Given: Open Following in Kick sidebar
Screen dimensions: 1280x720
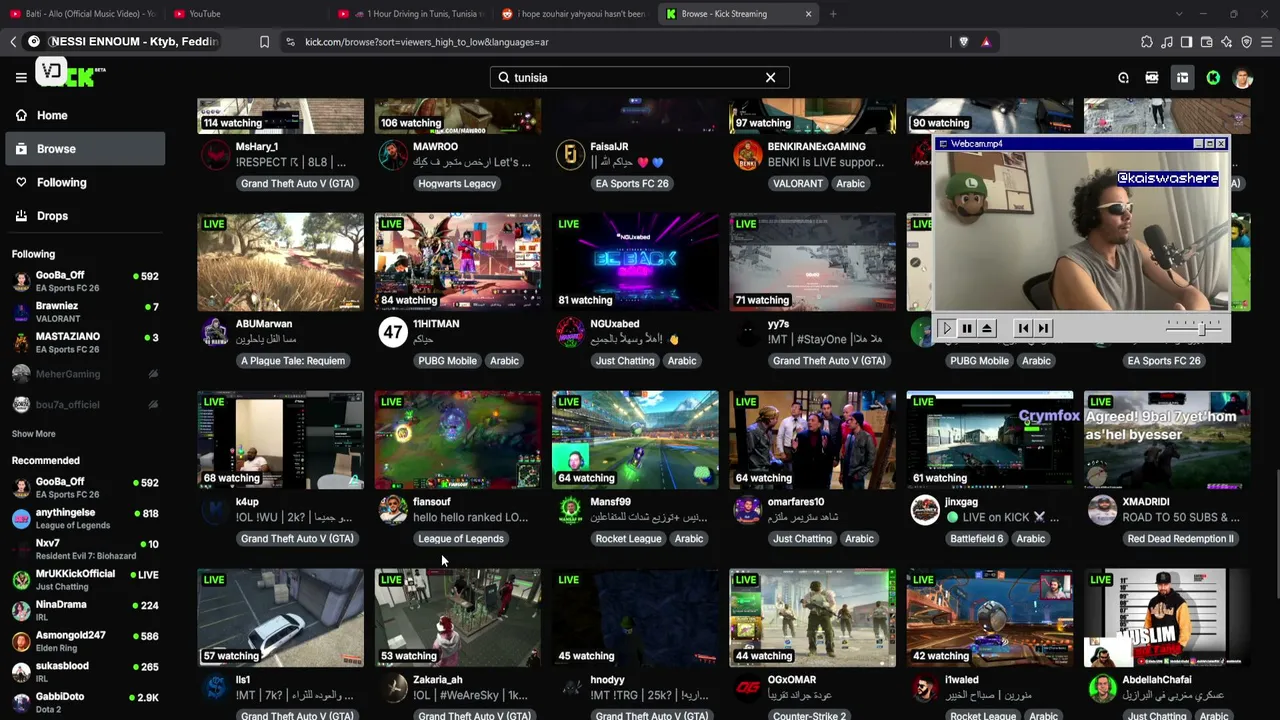Looking at the screenshot, I should (85, 182).
